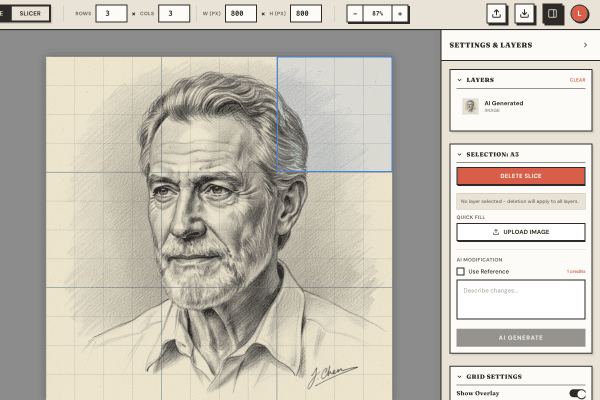Toggle the side panel layout icon

552,14
